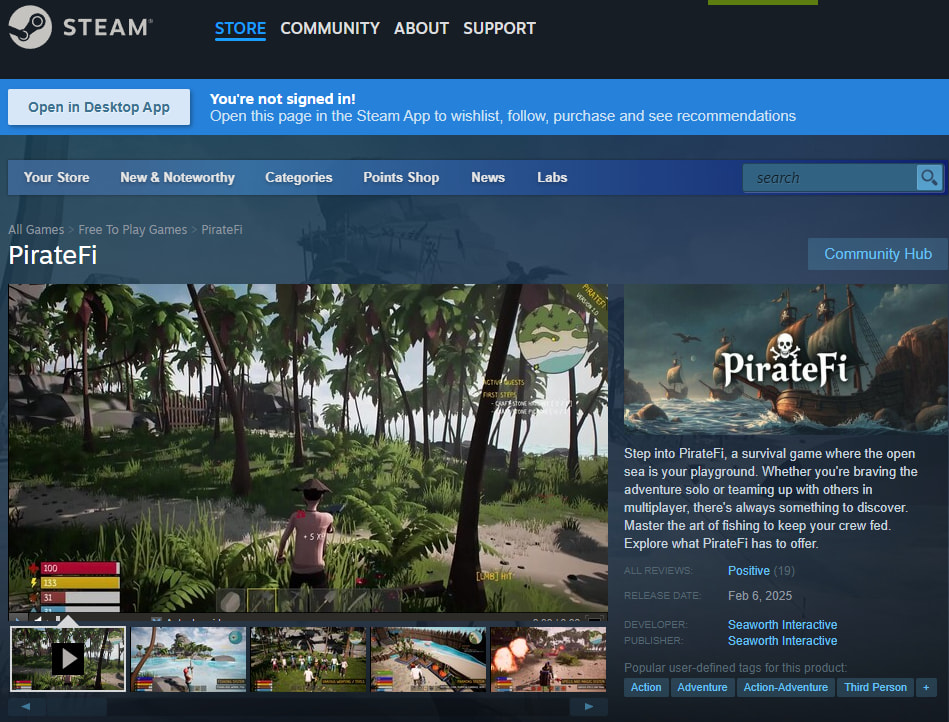The height and width of the screenshot is (722, 949).
Task: Click the "Step into PirateFi" description text
Action: tap(770, 498)
